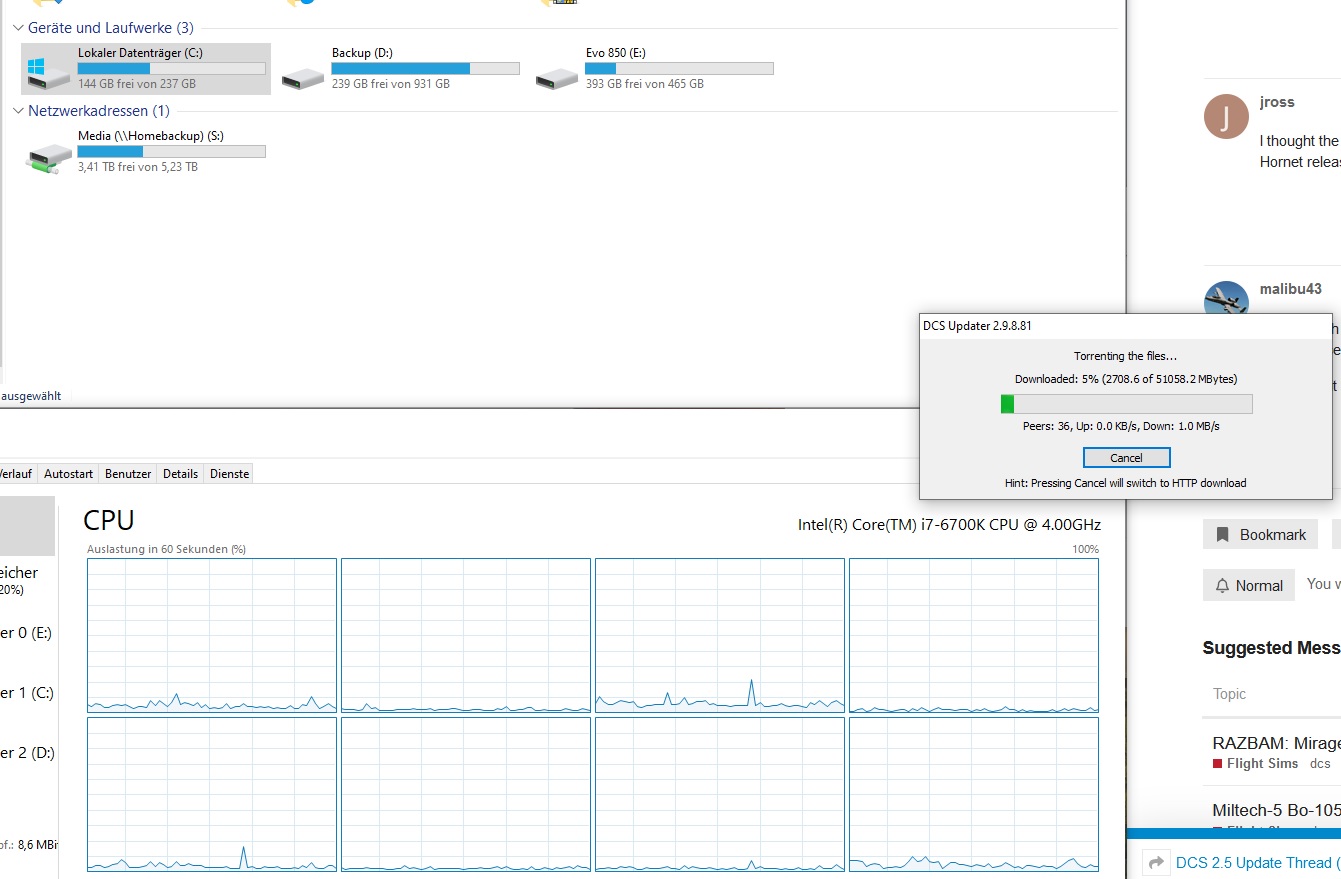
Task: Open the Details tab in Task Manager
Action: point(180,473)
